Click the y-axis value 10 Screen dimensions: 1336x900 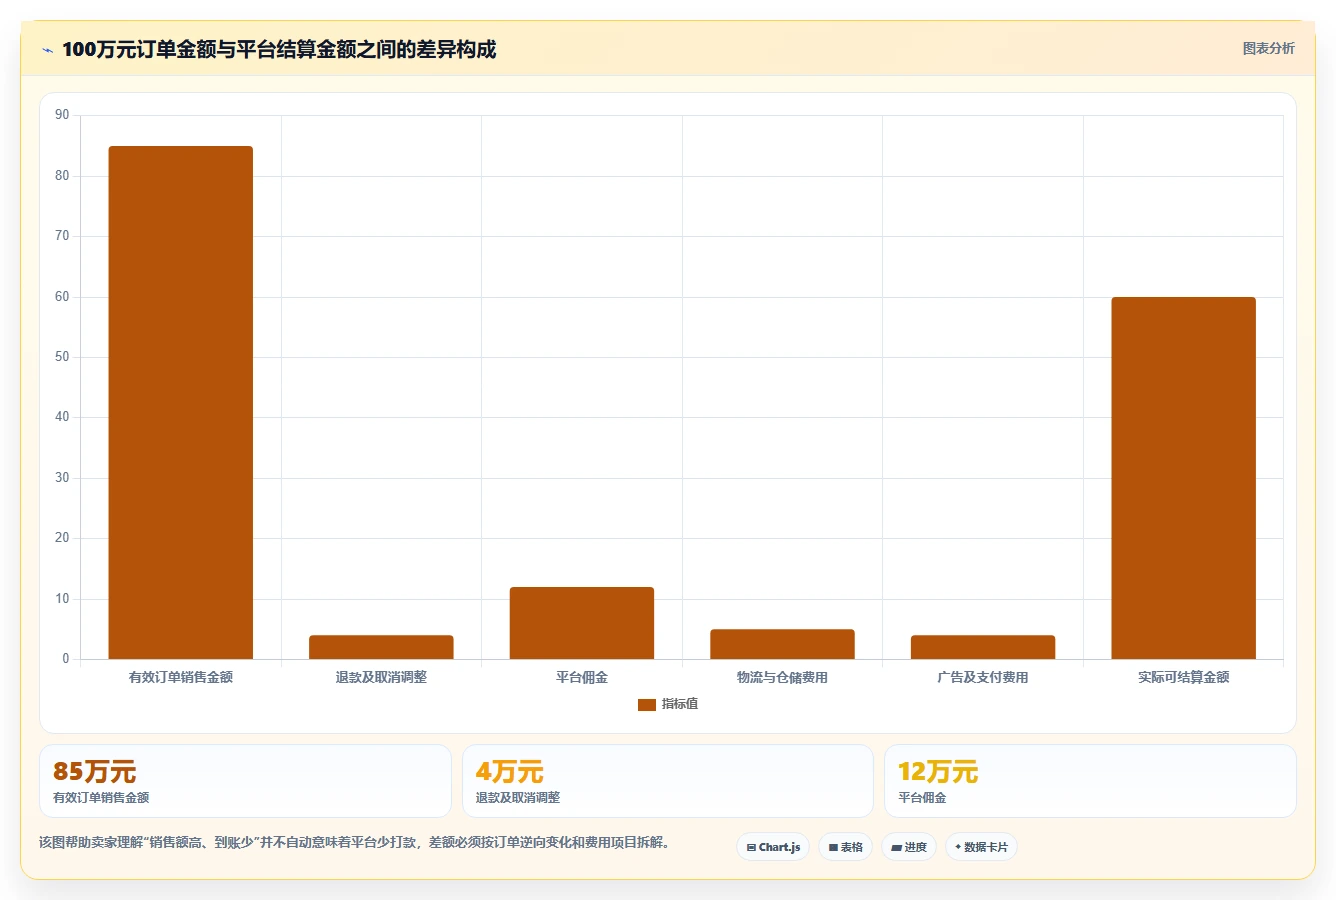pyautogui.click(x=62, y=599)
